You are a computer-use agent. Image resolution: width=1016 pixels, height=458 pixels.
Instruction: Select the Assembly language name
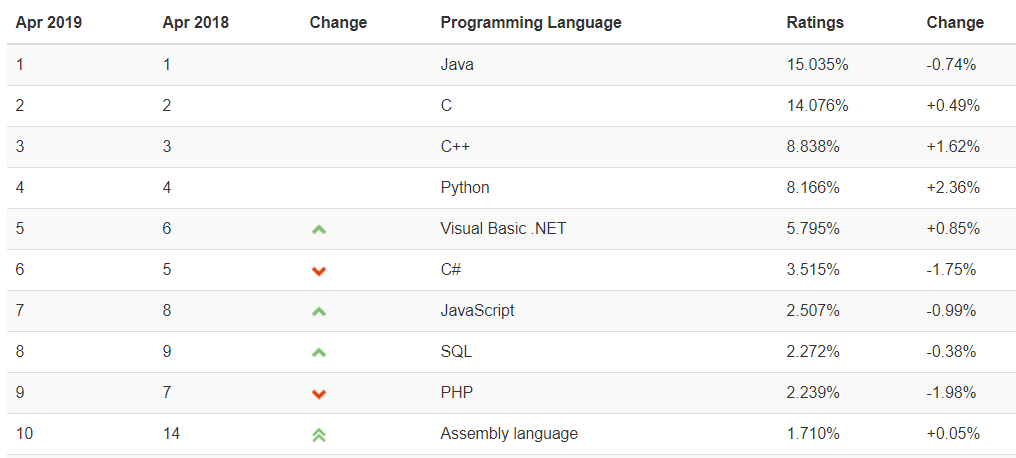coord(509,433)
